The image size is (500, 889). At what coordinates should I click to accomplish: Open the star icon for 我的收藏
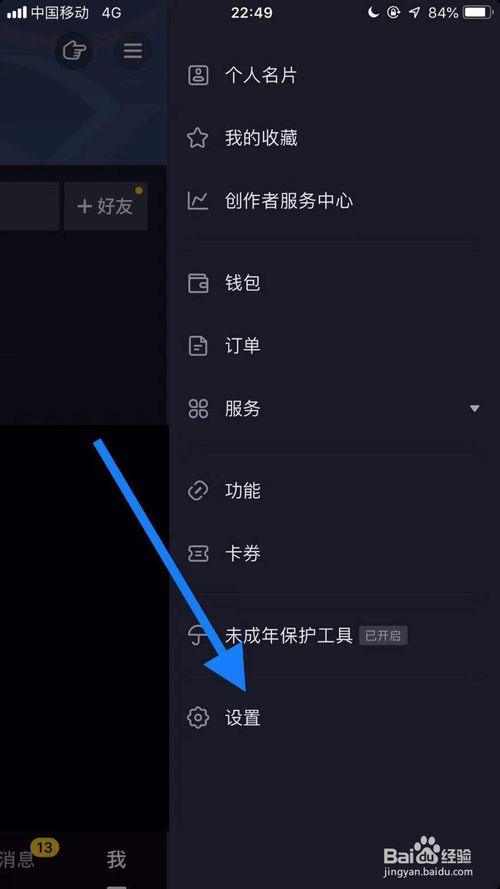198,138
